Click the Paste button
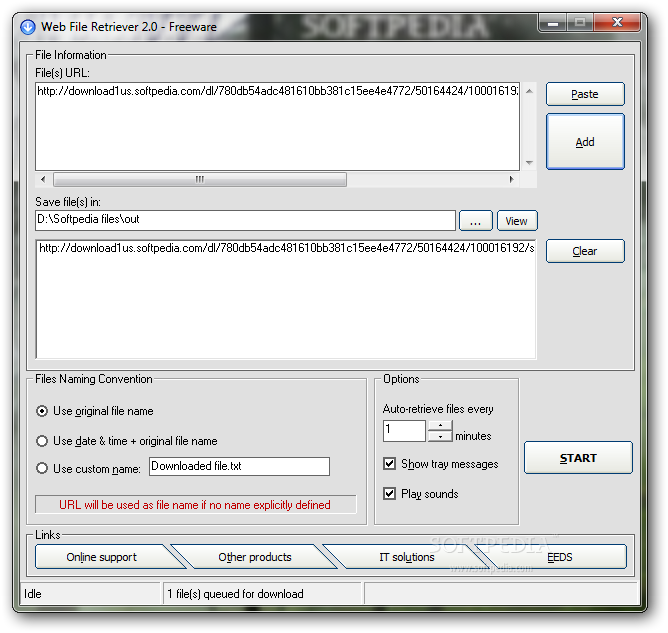 pos(585,94)
